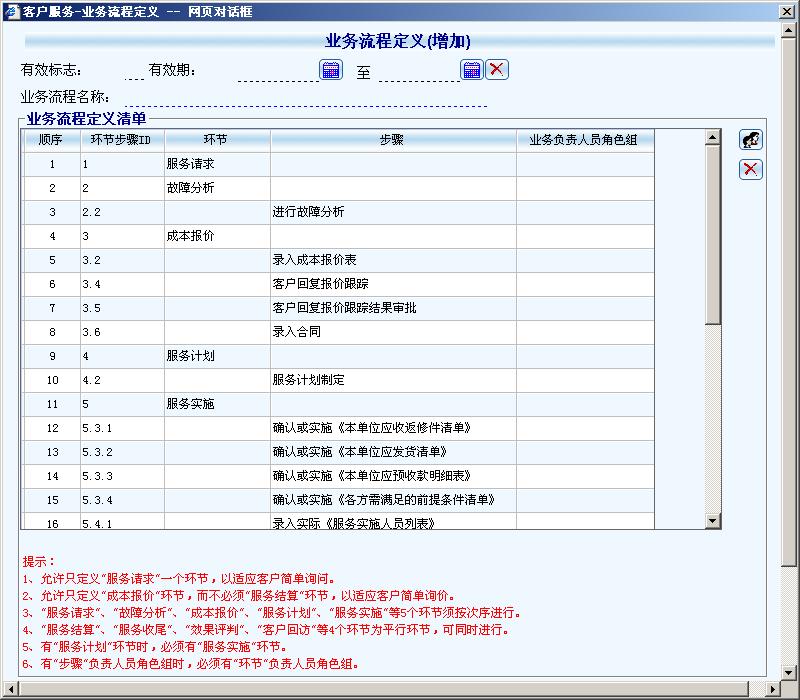
Task: Click the end date field after 至
Action: [x=417, y=72]
